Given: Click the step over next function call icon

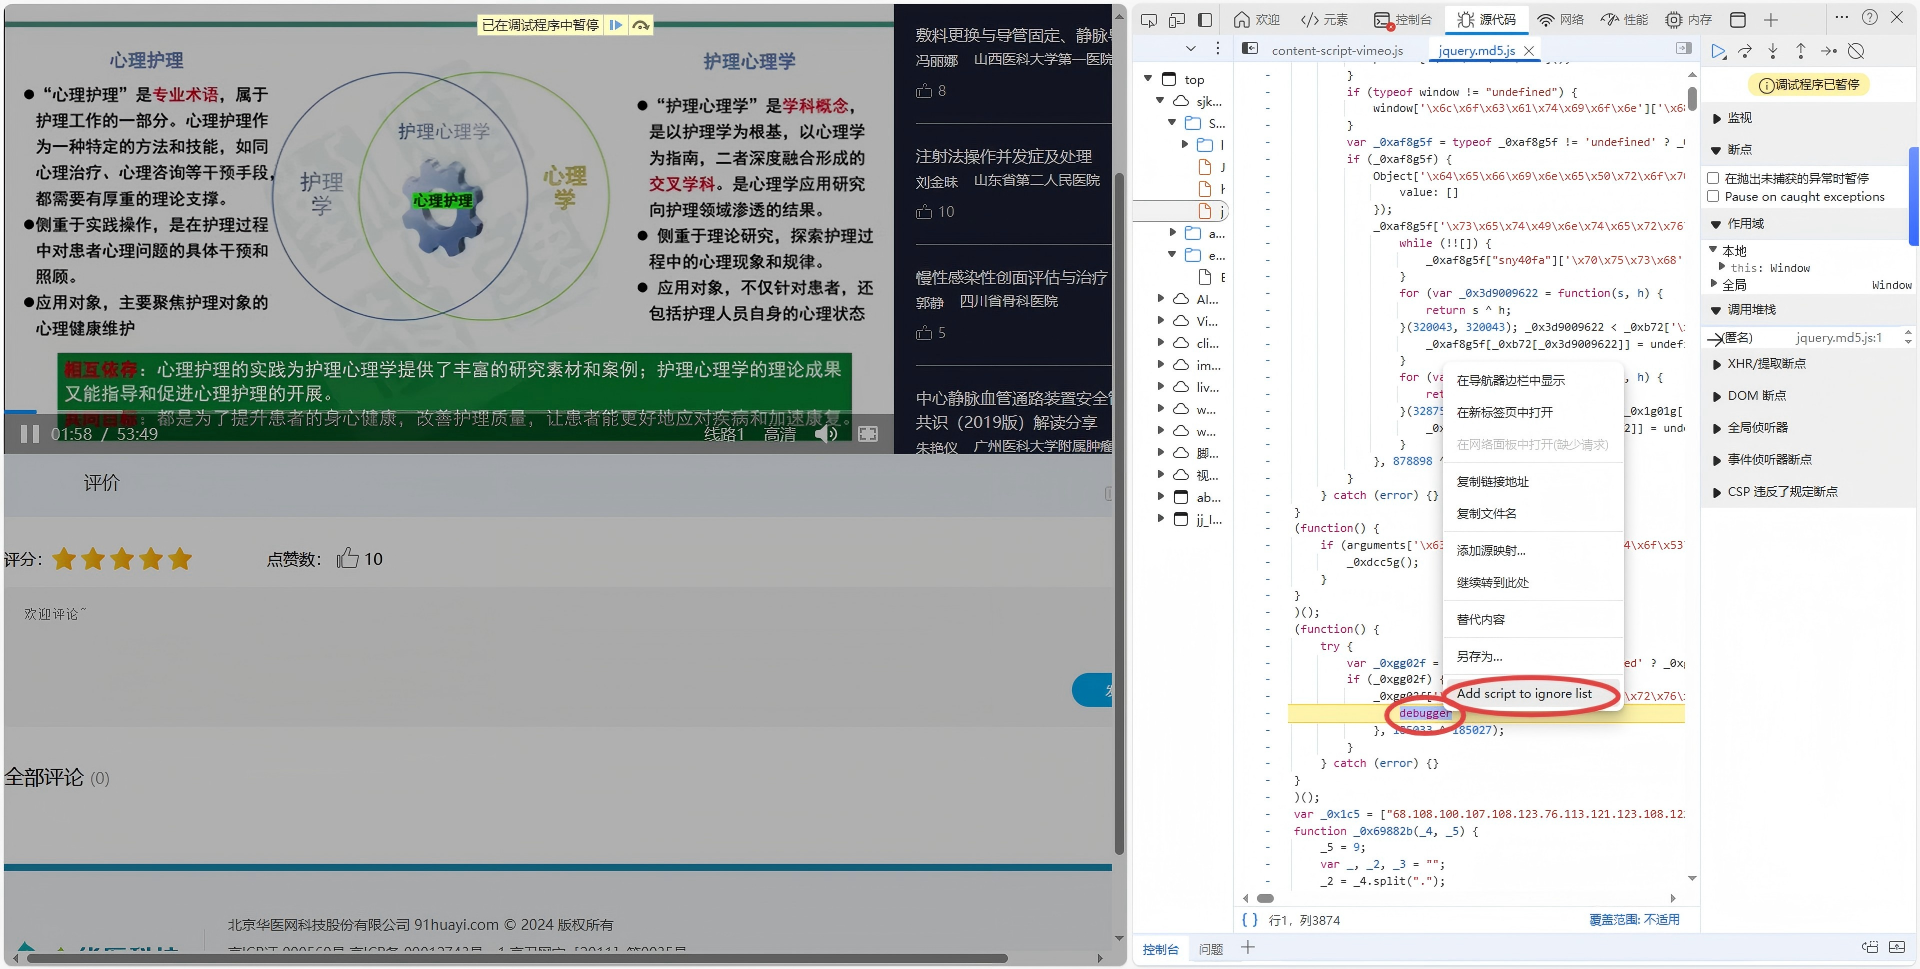Looking at the screenshot, I should (x=1746, y=51).
